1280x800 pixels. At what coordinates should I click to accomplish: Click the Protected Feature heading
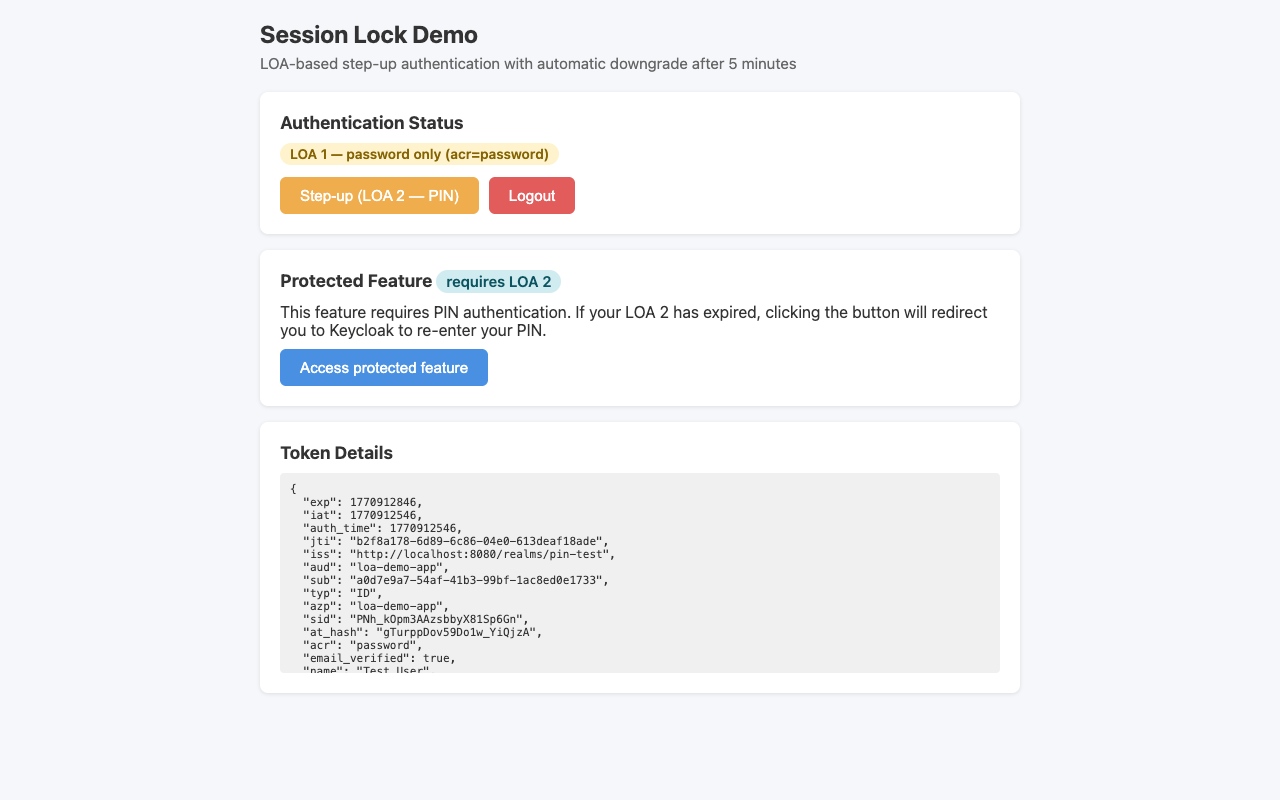coord(356,281)
